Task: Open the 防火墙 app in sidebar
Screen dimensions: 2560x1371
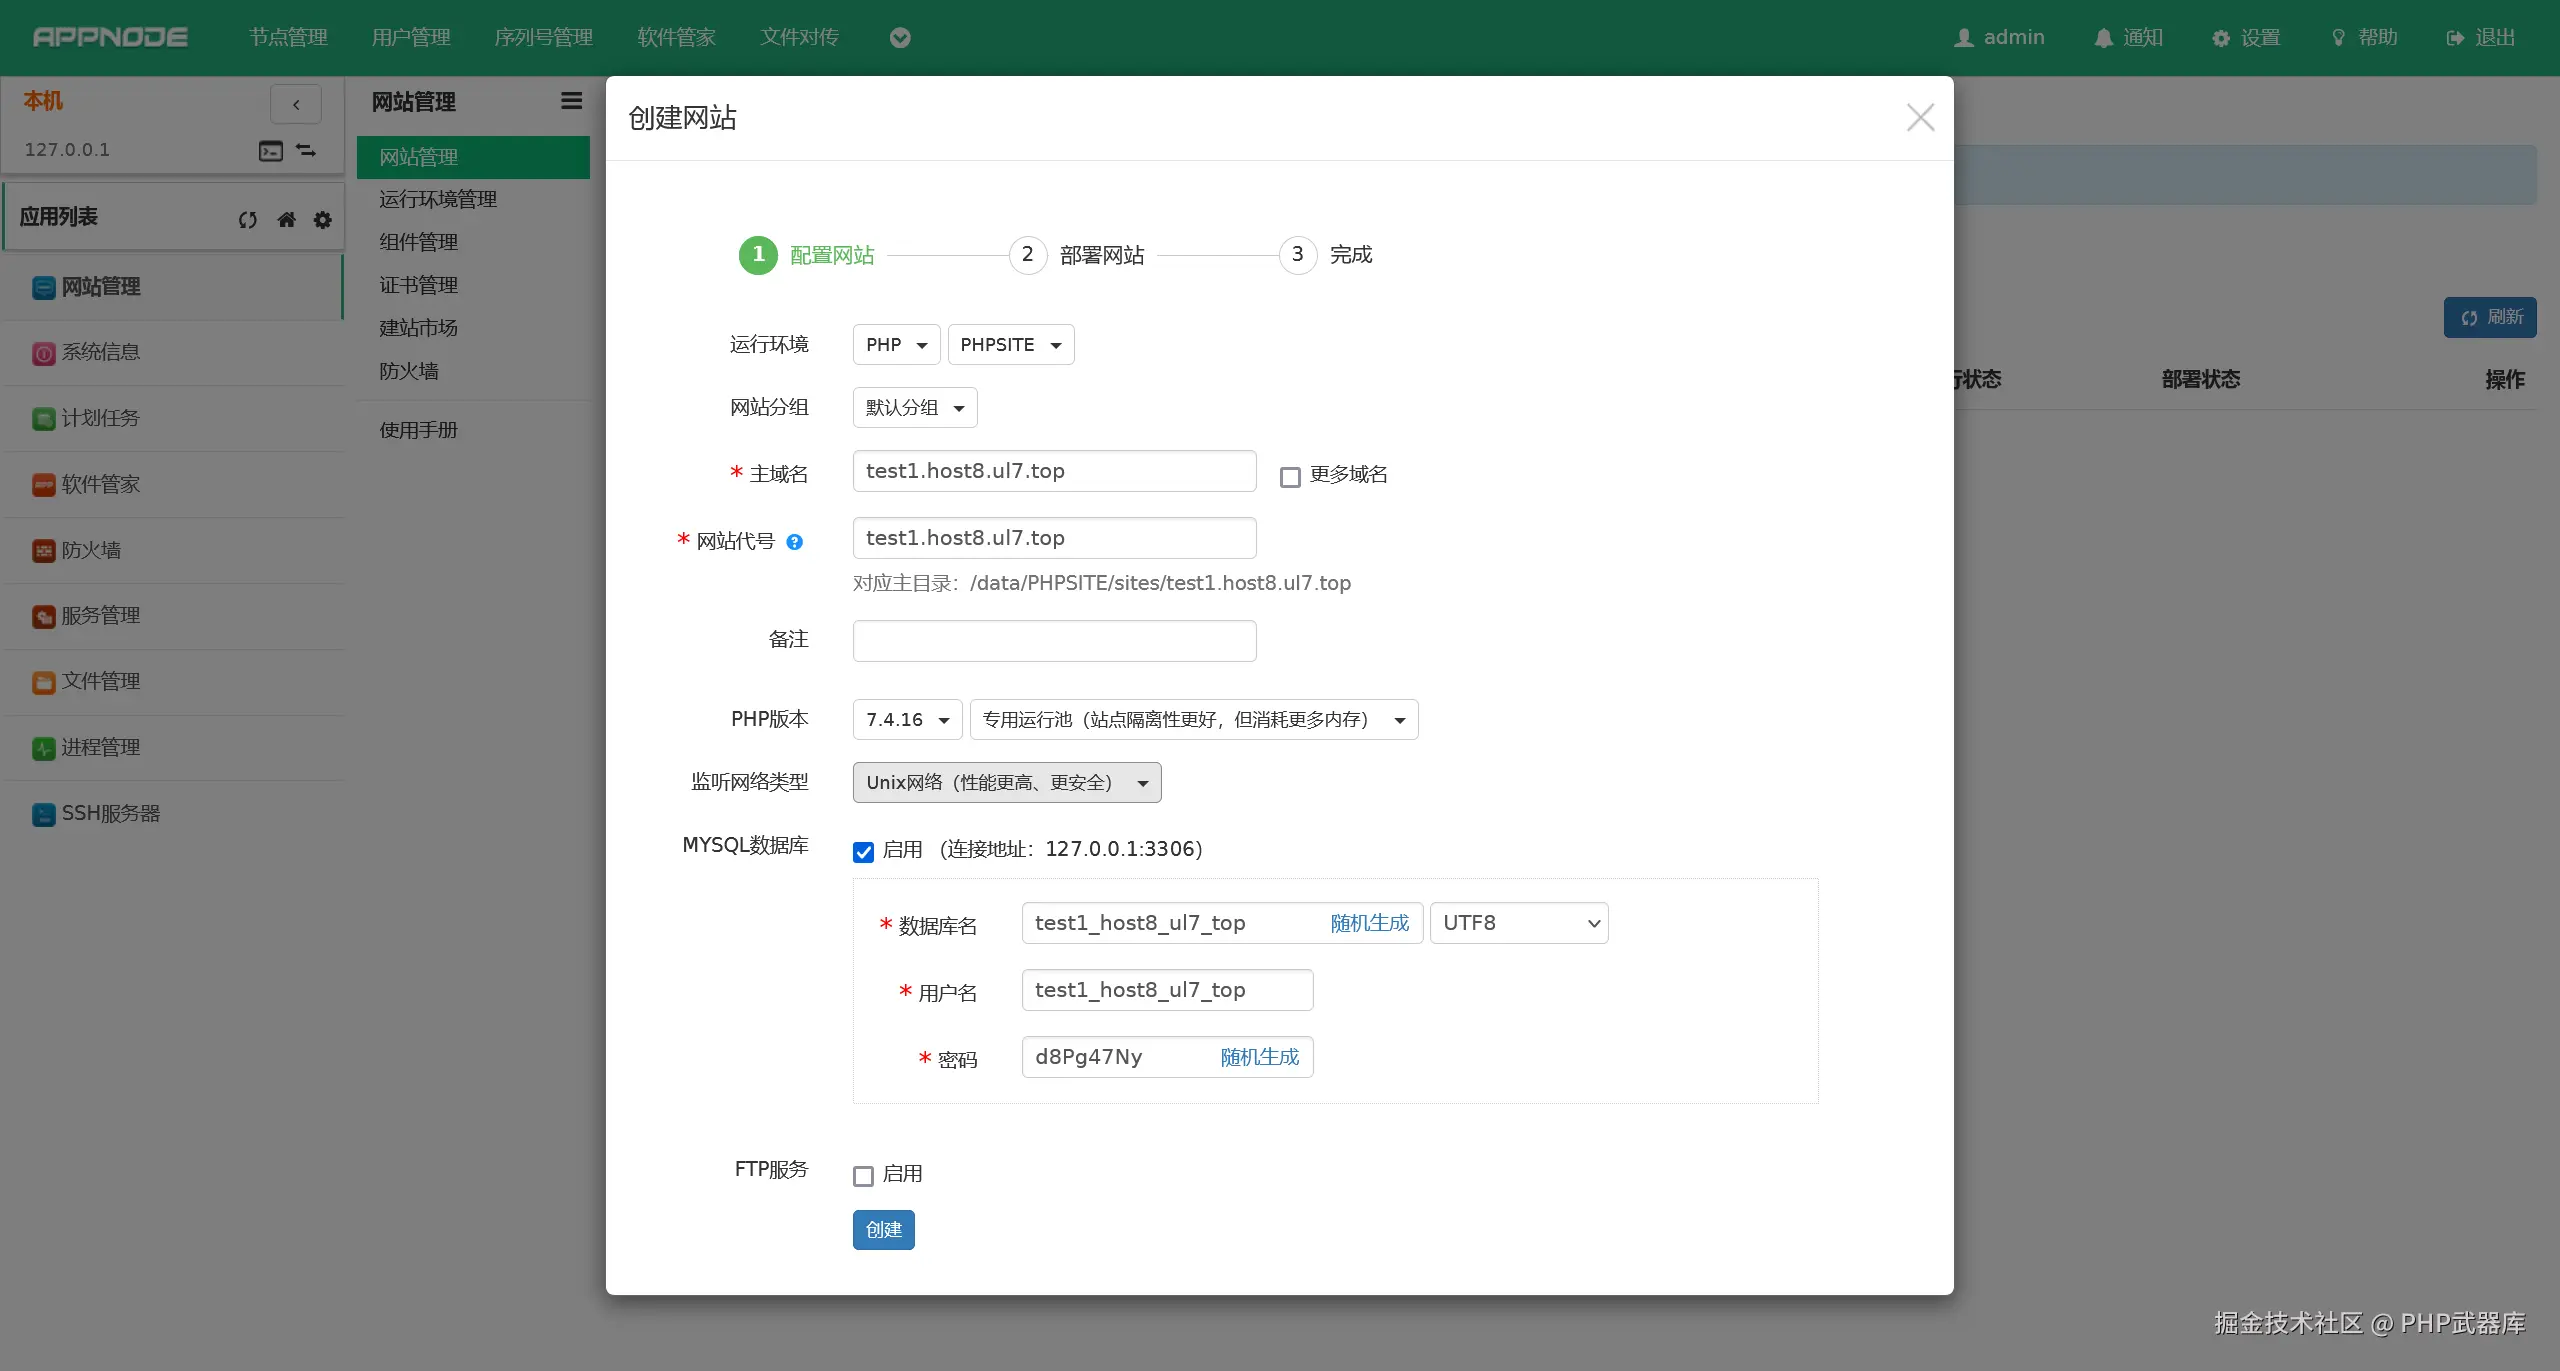Action: tap(90, 550)
